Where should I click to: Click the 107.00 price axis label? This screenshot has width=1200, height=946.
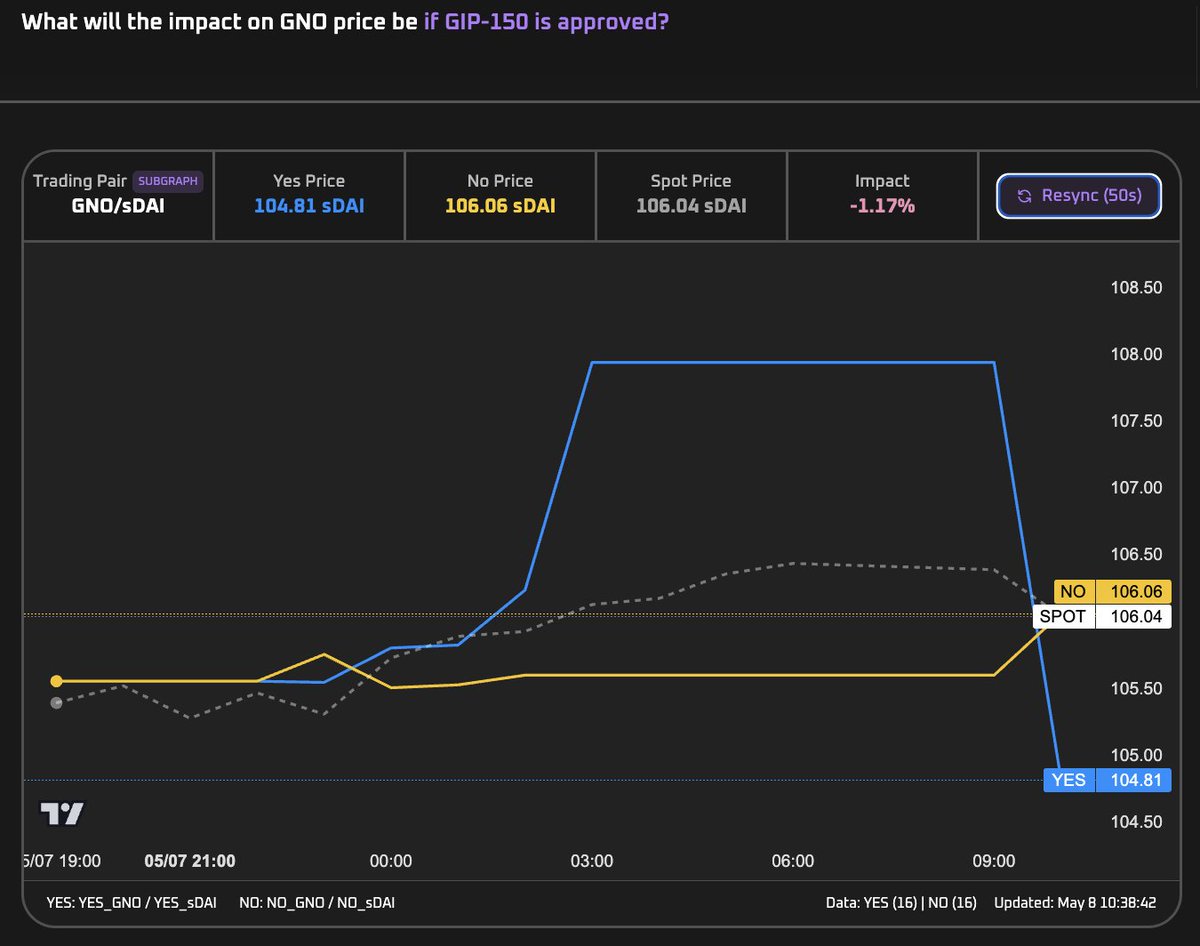[1138, 488]
